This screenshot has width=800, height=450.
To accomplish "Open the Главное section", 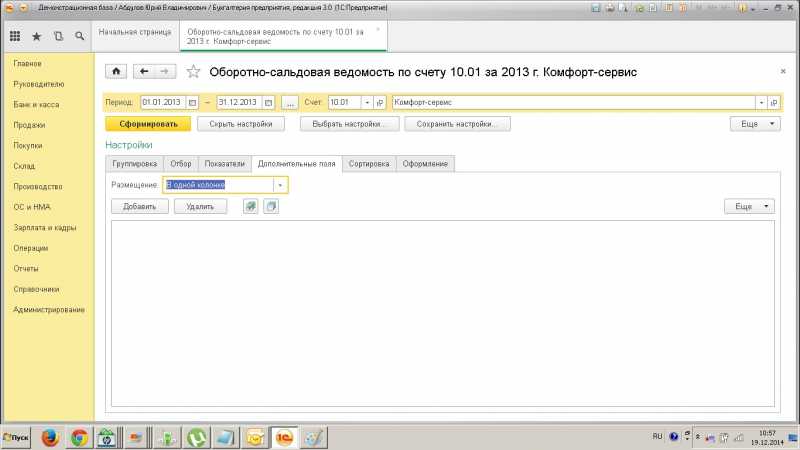I will [x=27, y=64].
